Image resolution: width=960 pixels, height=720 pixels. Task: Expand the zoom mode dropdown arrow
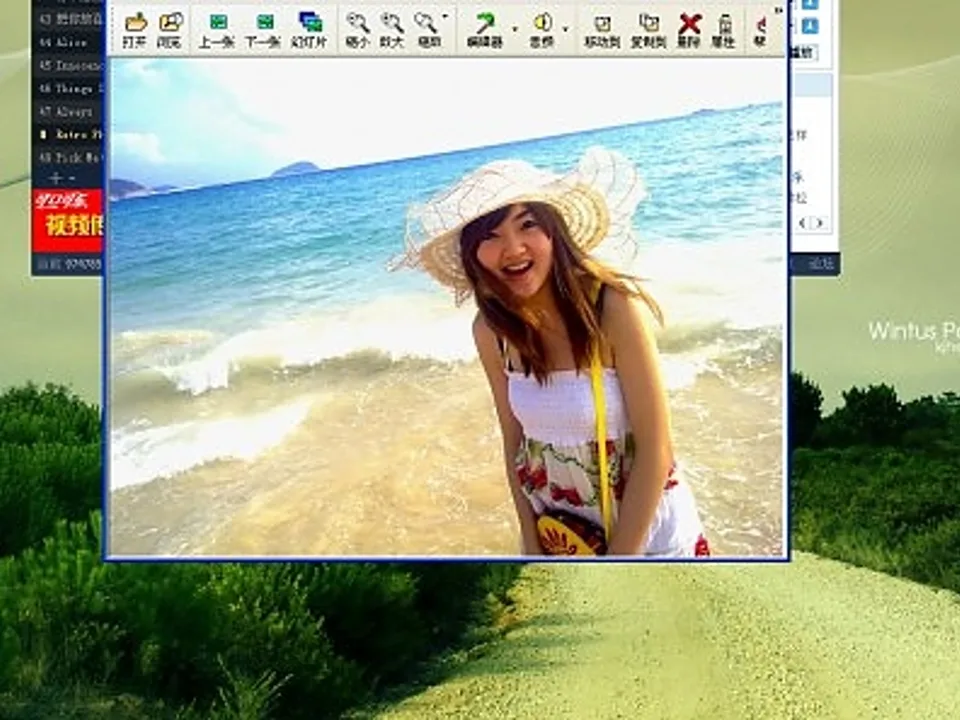click(446, 16)
